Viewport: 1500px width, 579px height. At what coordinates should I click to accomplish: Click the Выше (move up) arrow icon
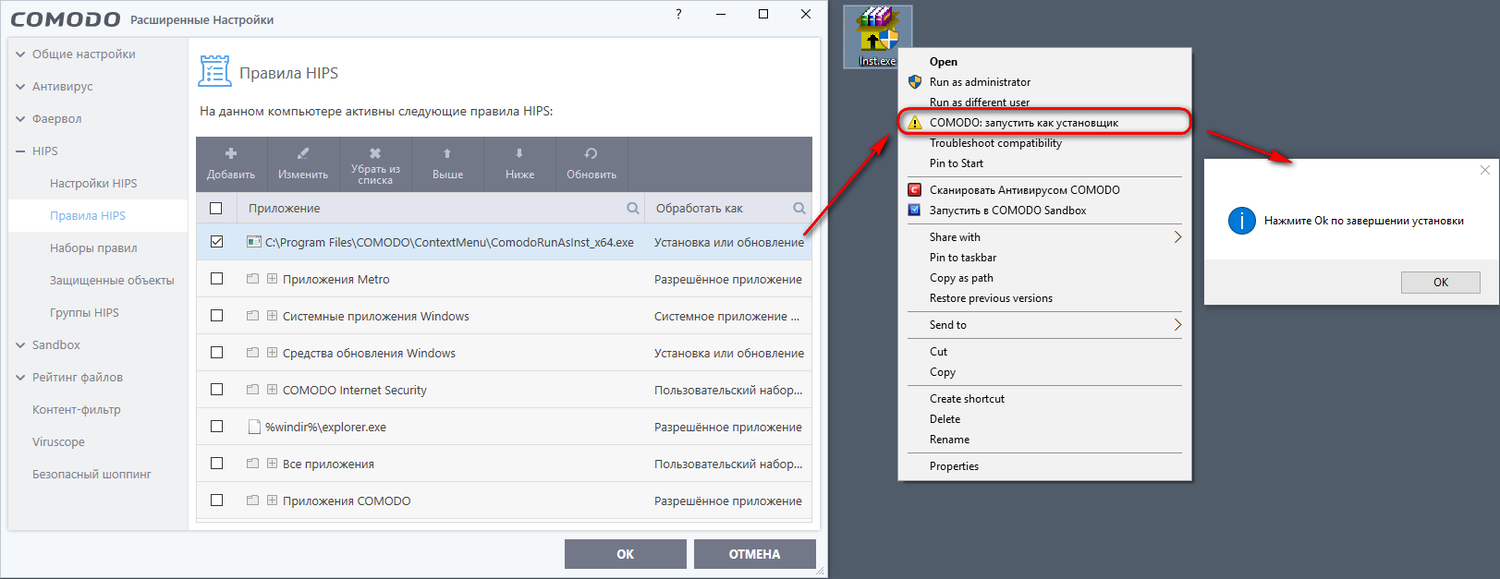447,154
